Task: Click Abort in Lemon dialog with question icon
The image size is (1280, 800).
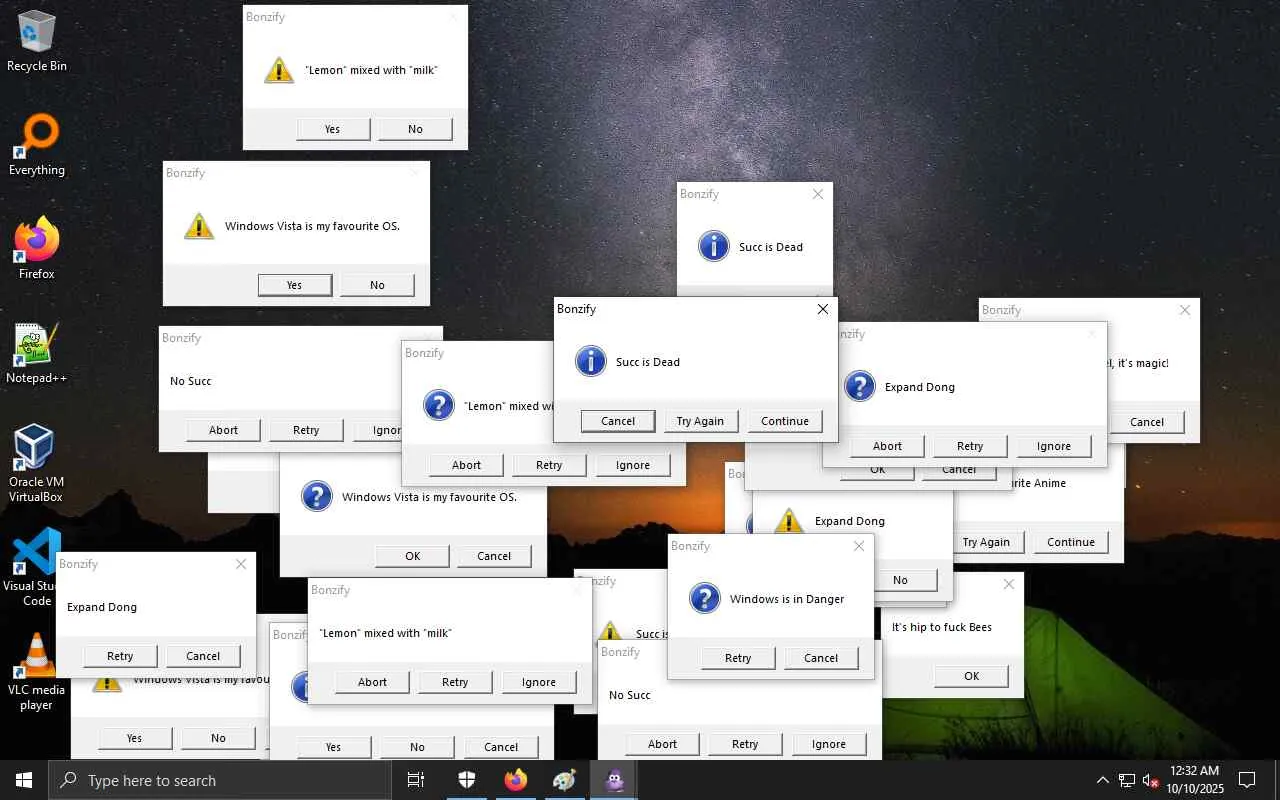Action: 466,465
